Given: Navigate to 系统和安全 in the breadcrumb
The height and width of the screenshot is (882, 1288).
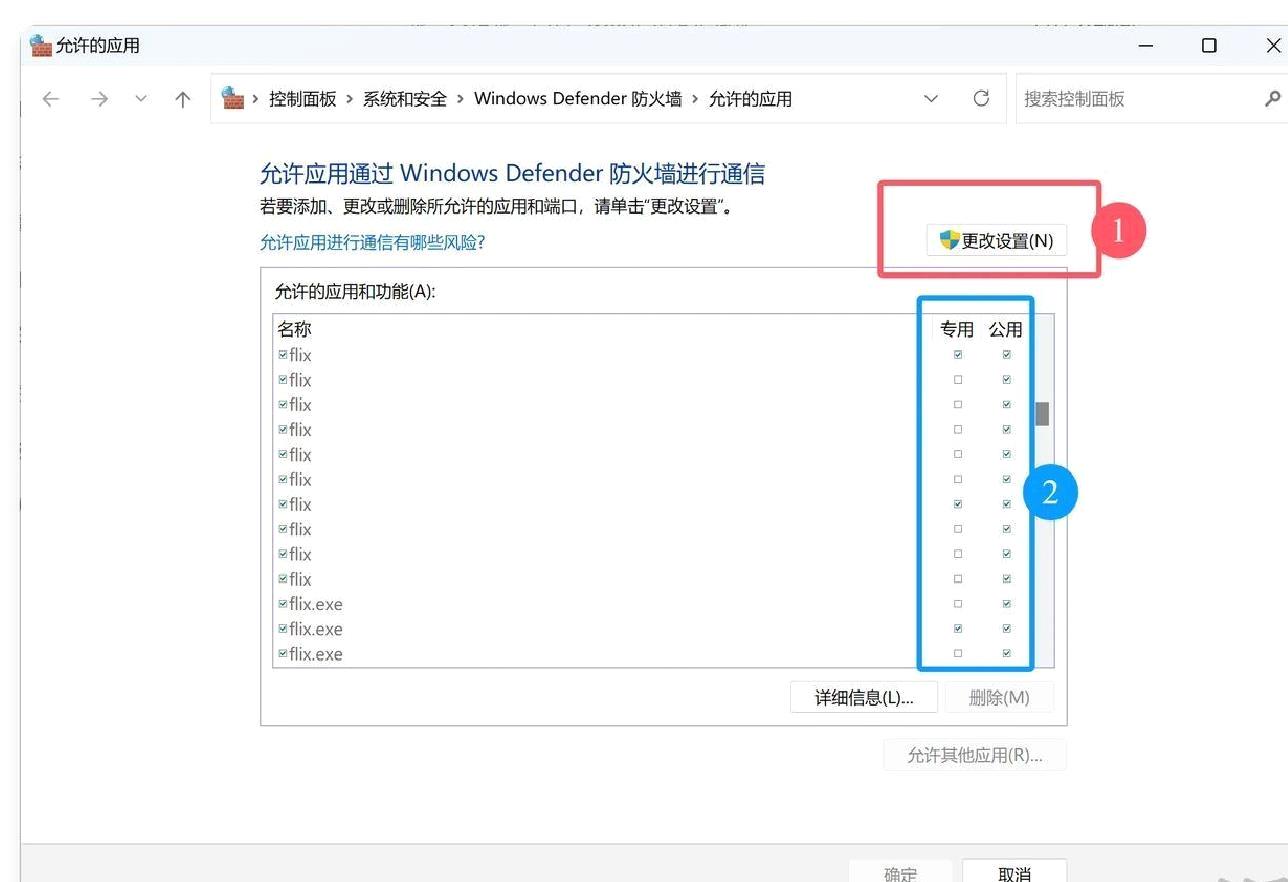Looking at the screenshot, I should 405,99.
